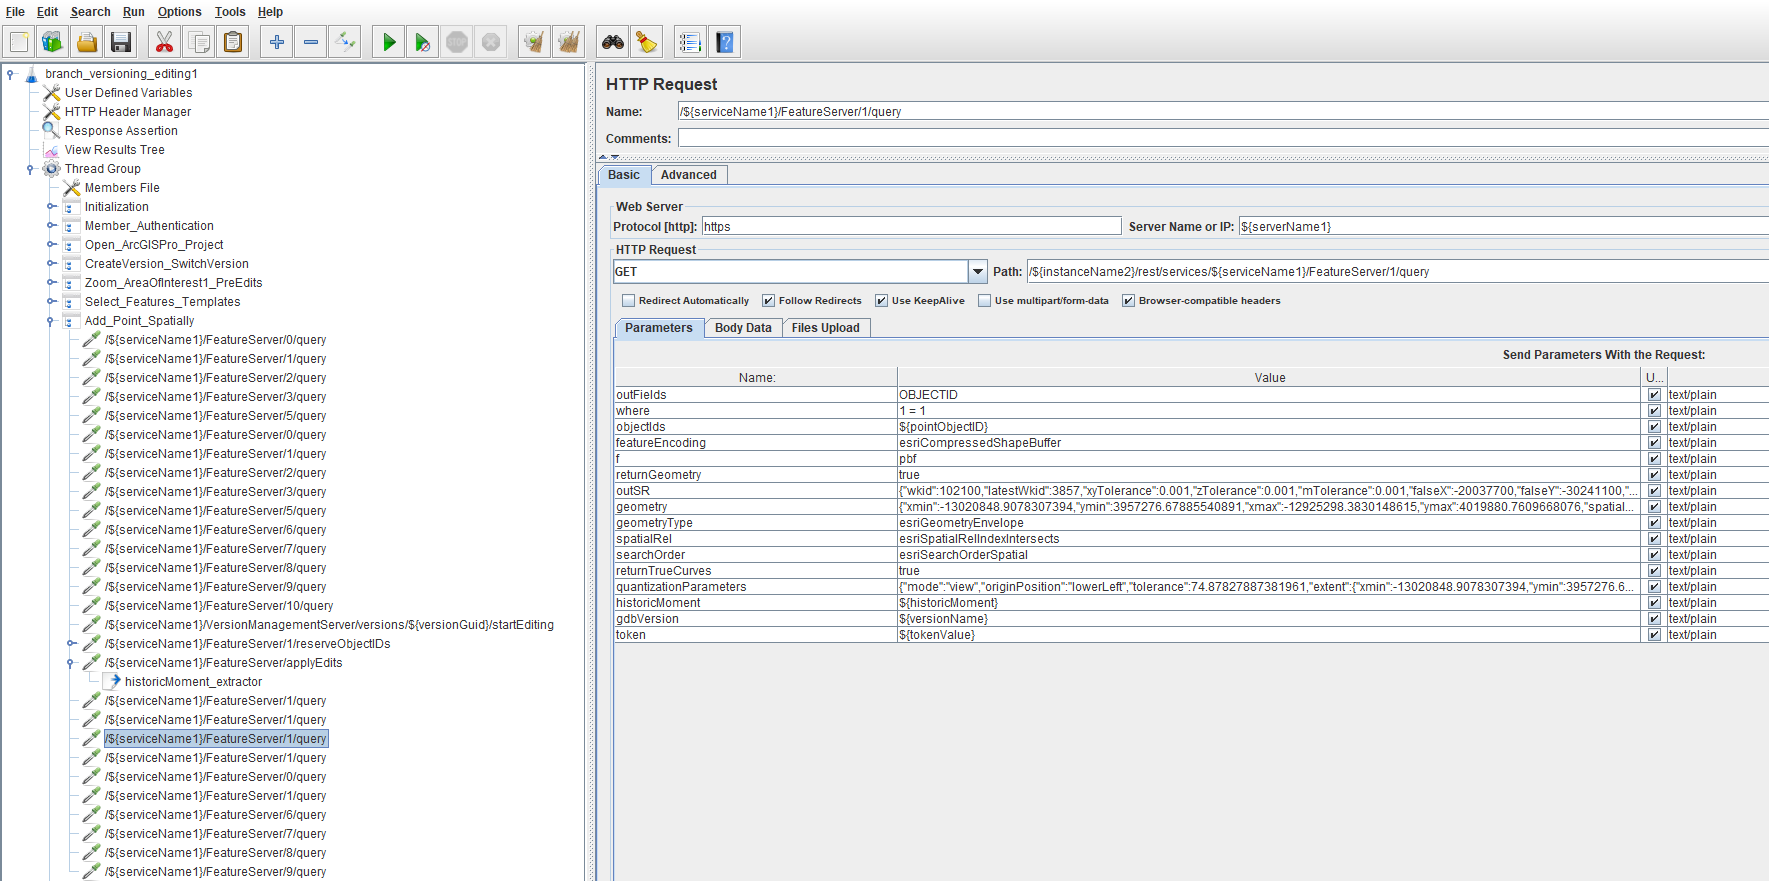This screenshot has width=1769, height=881.
Task: Click the Expand All plus icon
Action: pyautogui.click(x=277, y=42)
